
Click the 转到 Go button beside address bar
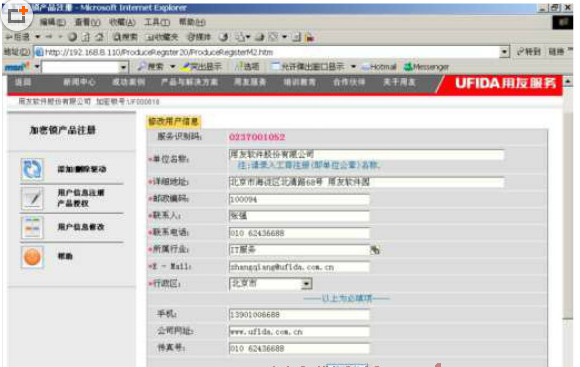(529, 52)
